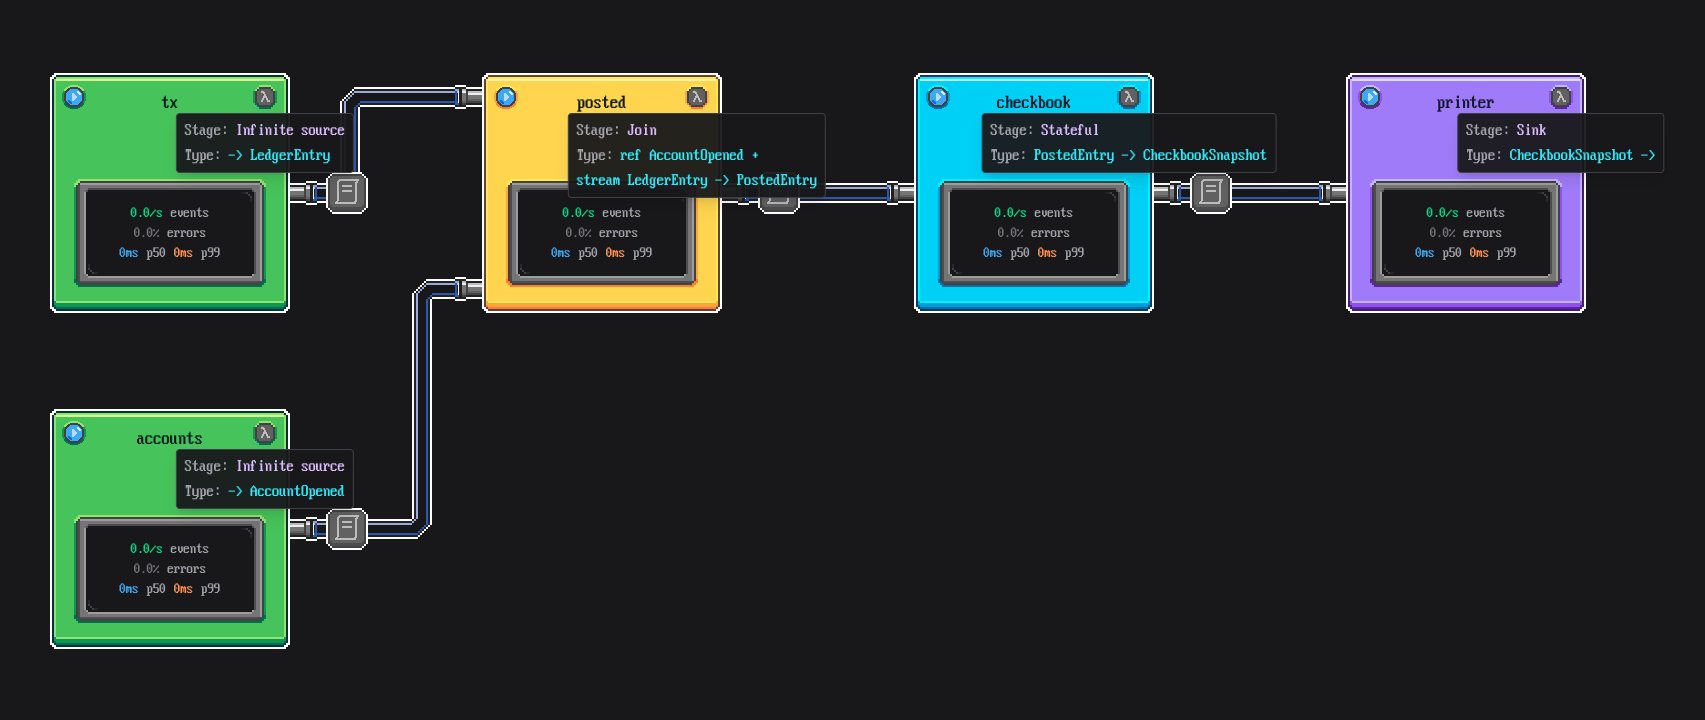Click the play icon on the posted node
The image size is (1705, 720).
click(x=506, y=97)
